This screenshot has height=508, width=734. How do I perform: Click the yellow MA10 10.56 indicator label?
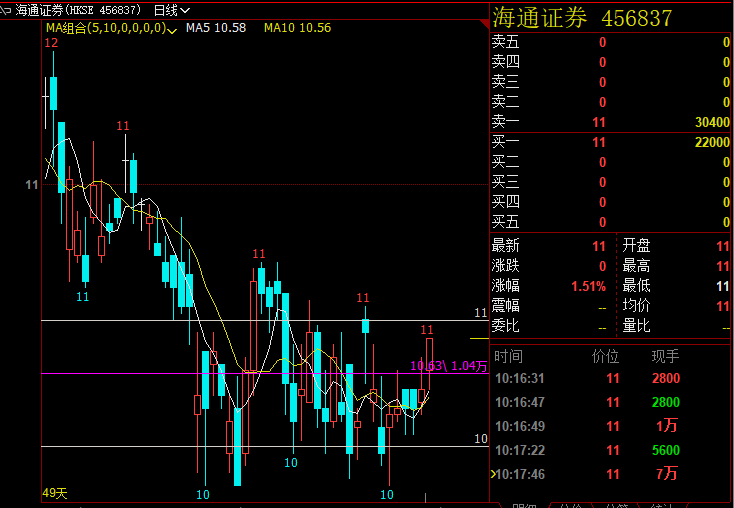tap(297, 28)
